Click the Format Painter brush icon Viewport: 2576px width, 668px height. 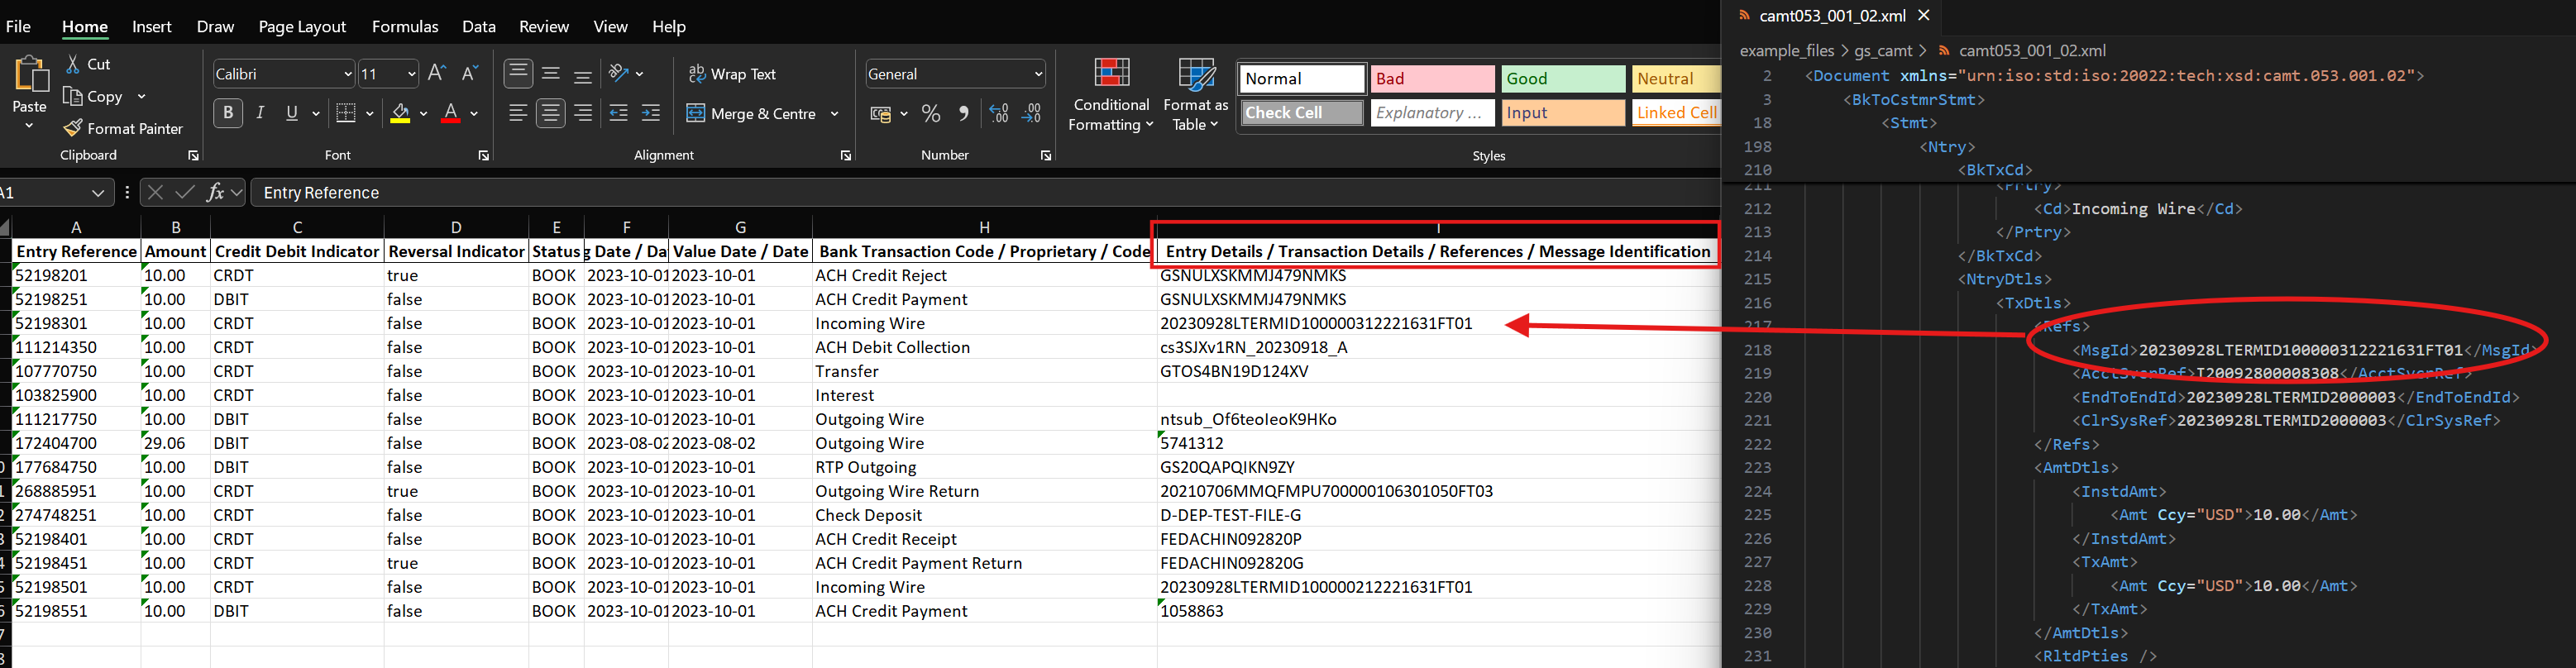73,129
